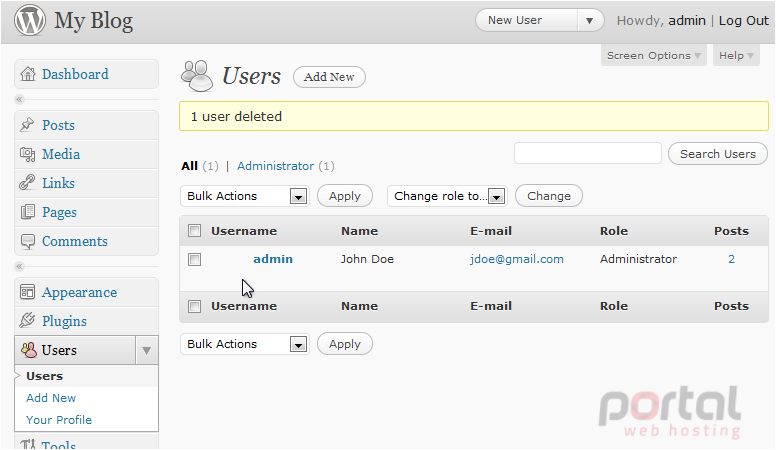
Task: Tick the admin user row checkbox
Action: coord(194,259)
